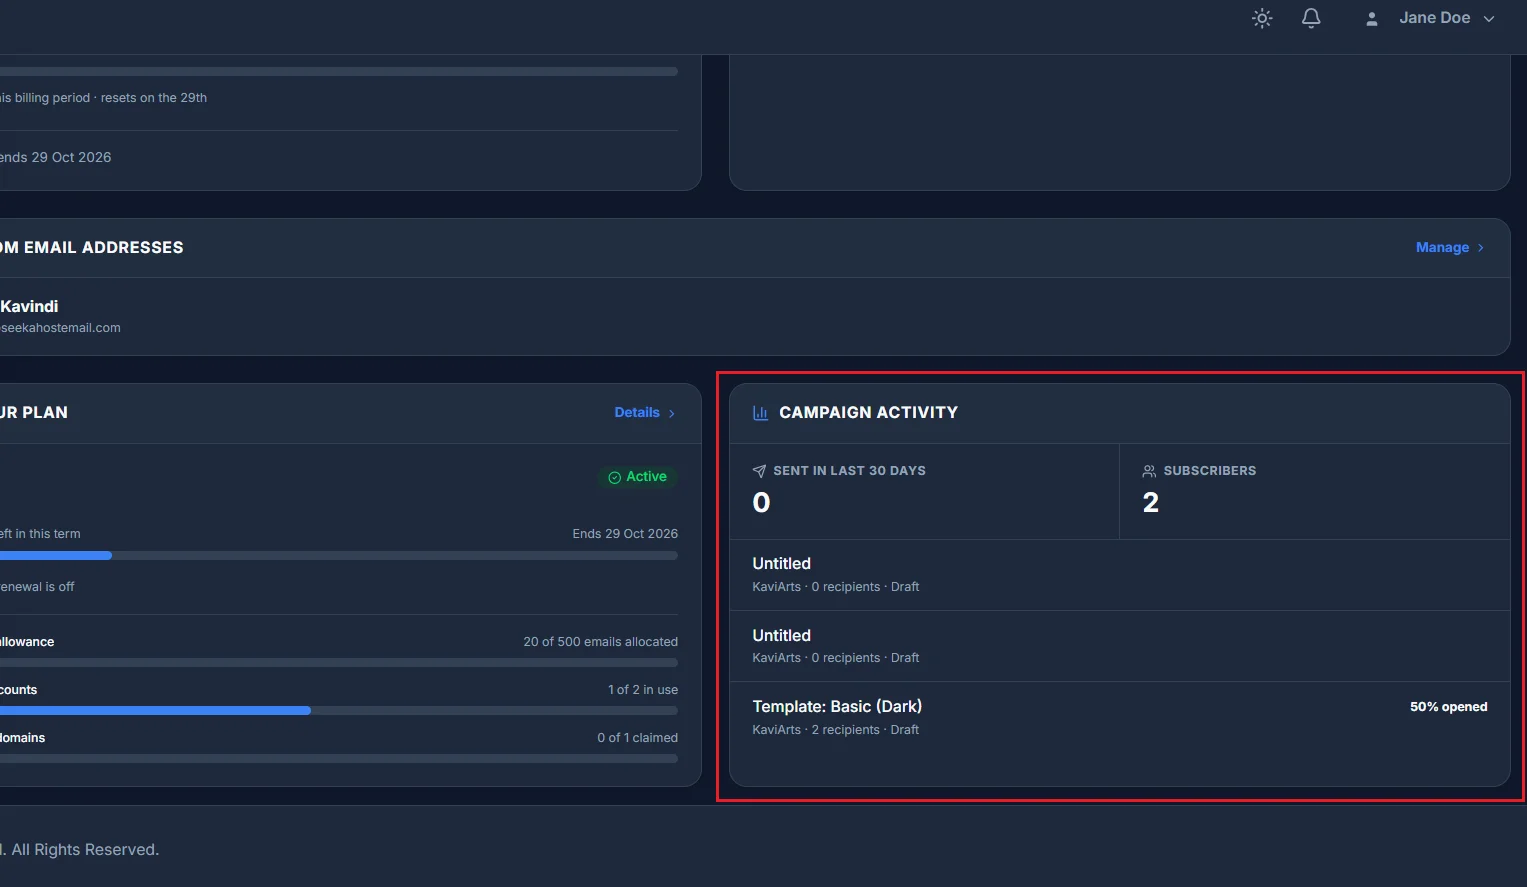Image resolution: width=1527 pixels, height=887 pixels.
Task: Toggle the light/dark theme sun icon
Action: [x=1262, y=18]
